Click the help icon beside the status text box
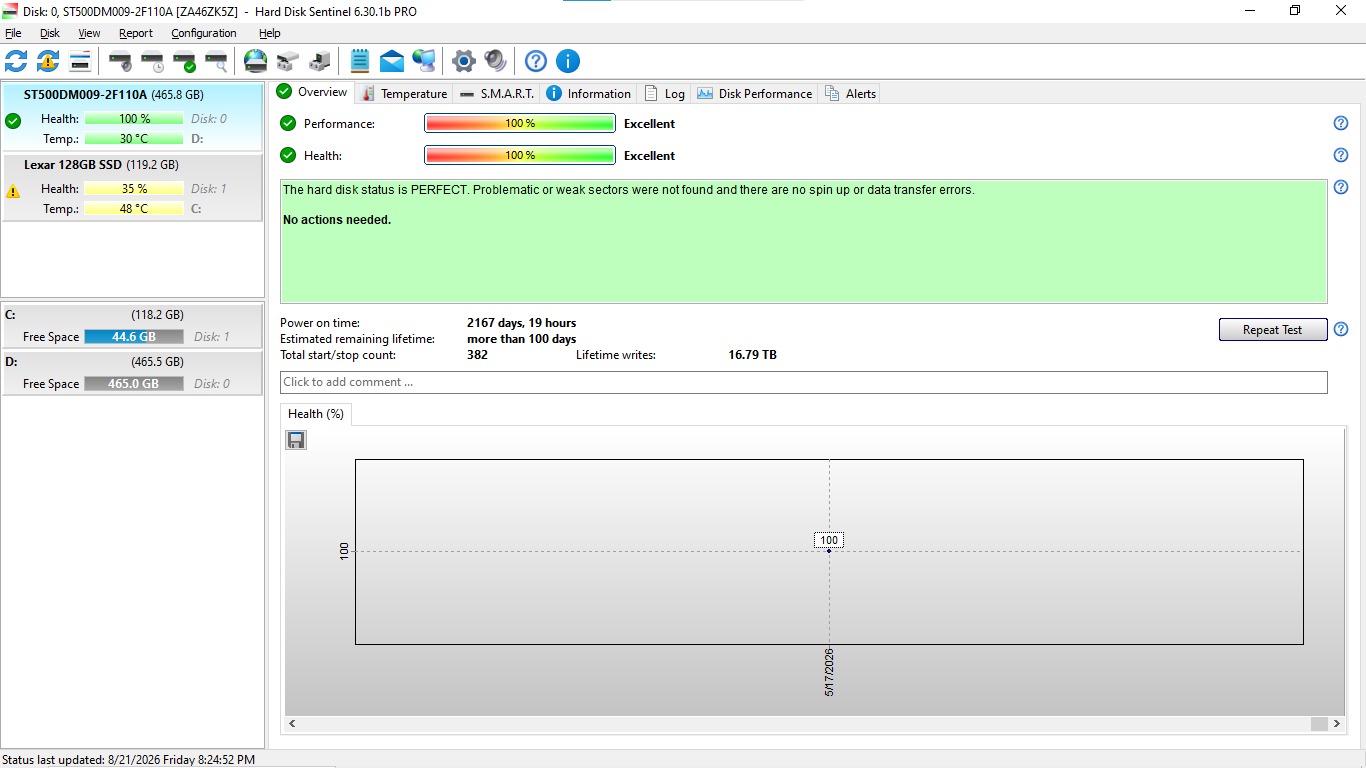The height and width of the screenshot is (768, 1366). [1341, 187]
